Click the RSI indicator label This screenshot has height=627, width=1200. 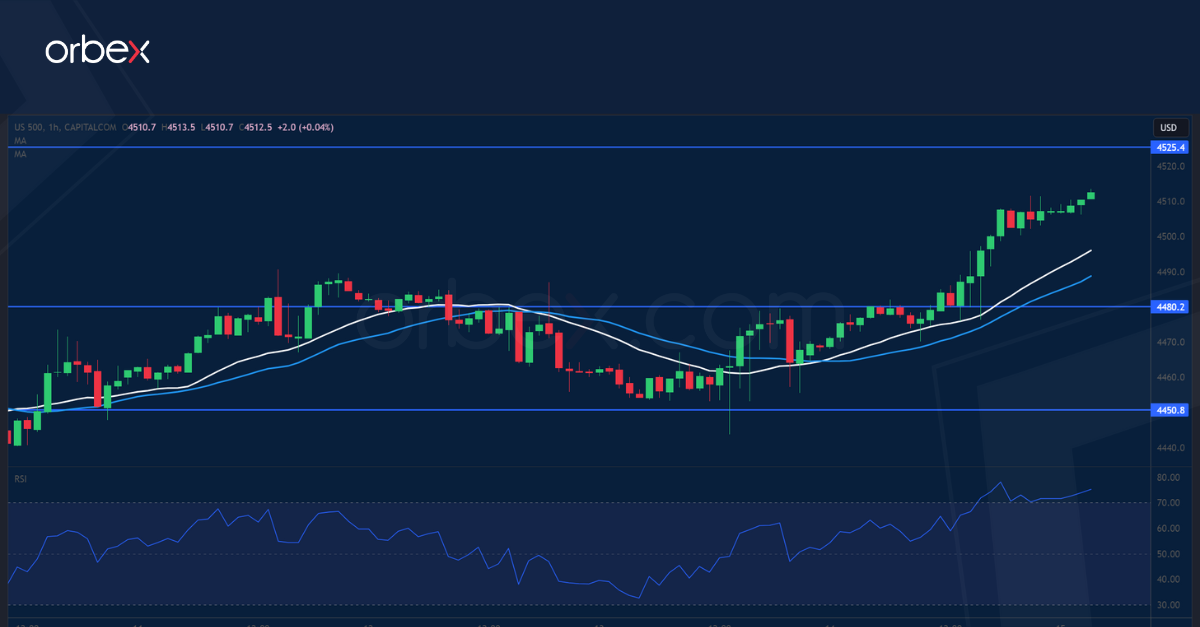click(20, 479)
